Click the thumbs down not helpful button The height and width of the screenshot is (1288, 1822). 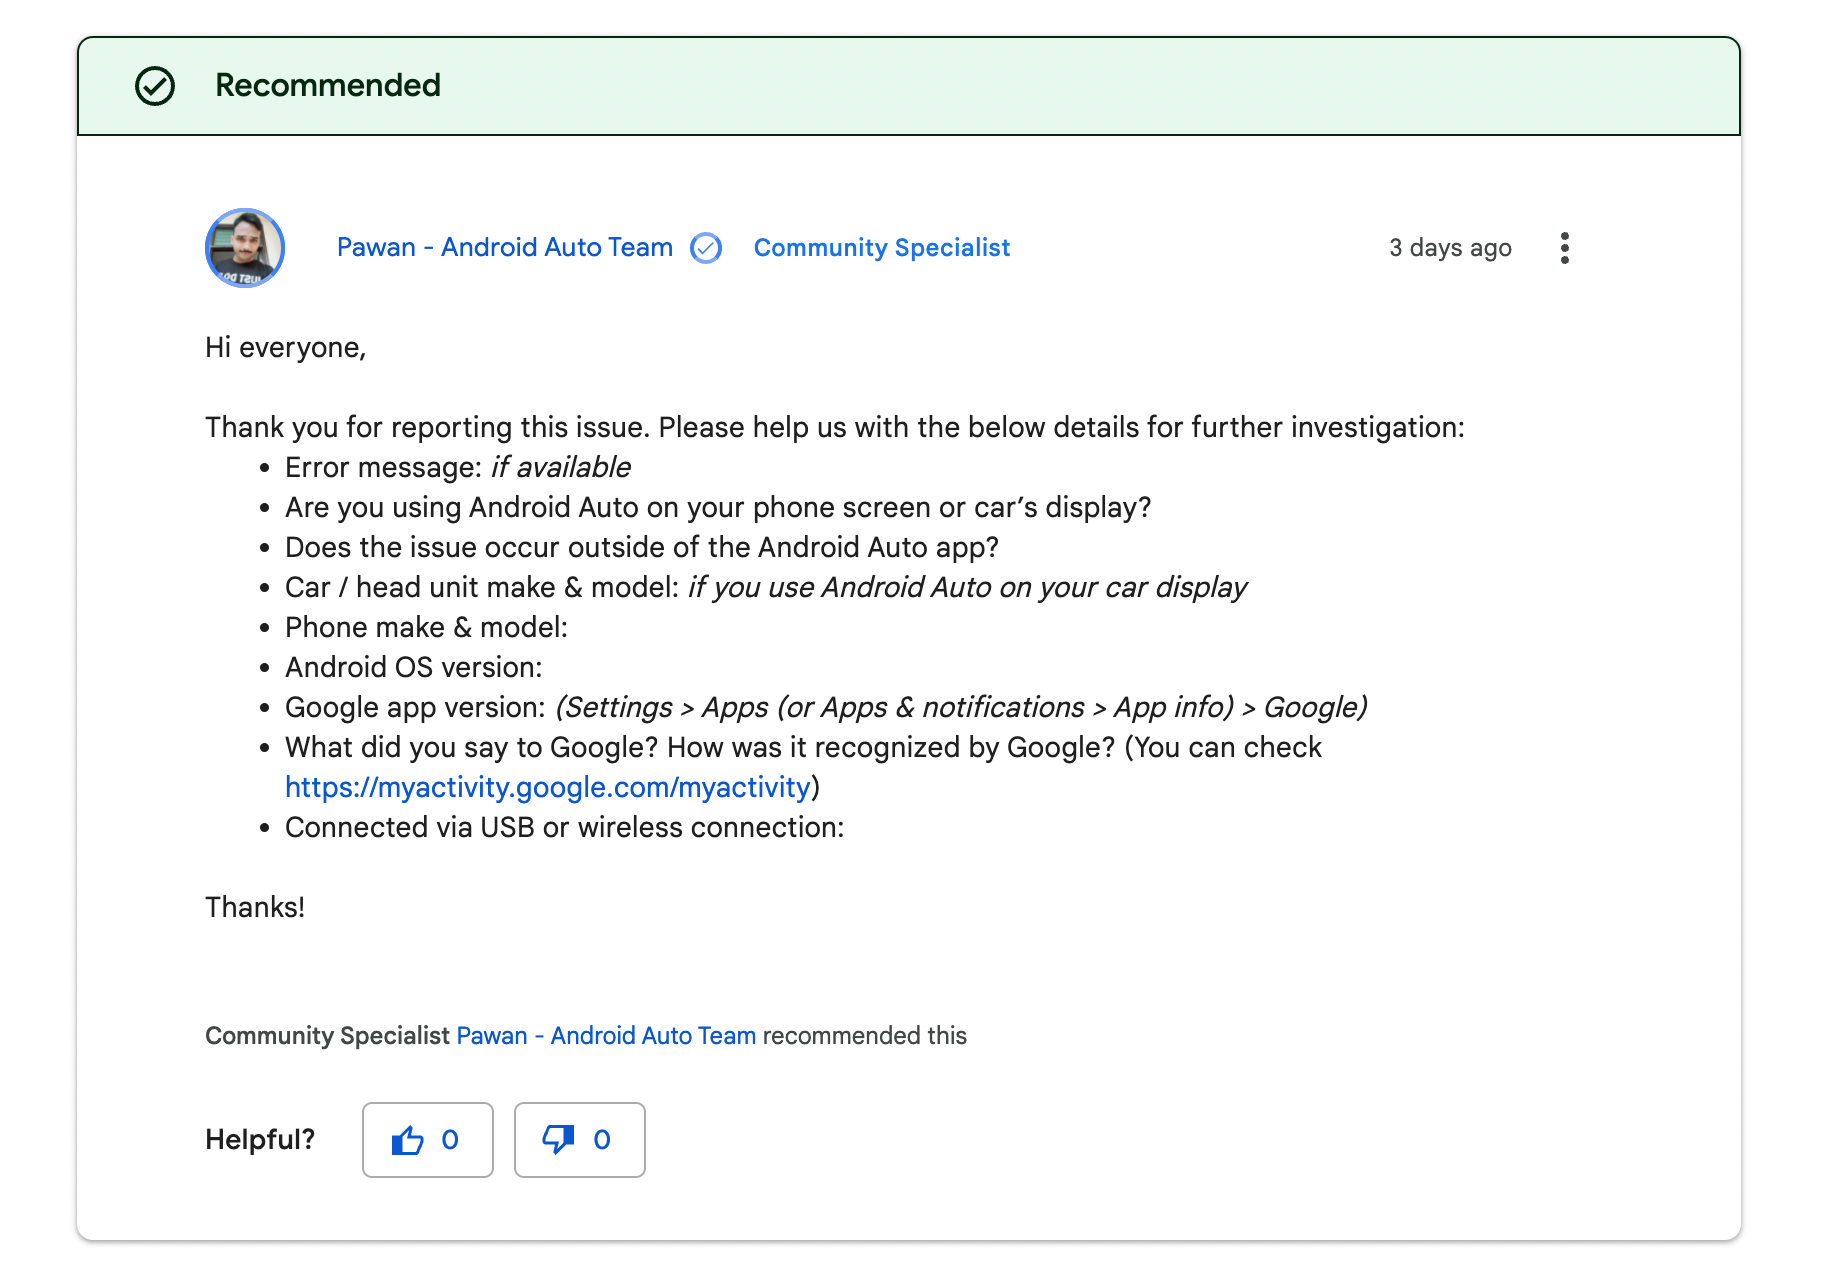580,1140
